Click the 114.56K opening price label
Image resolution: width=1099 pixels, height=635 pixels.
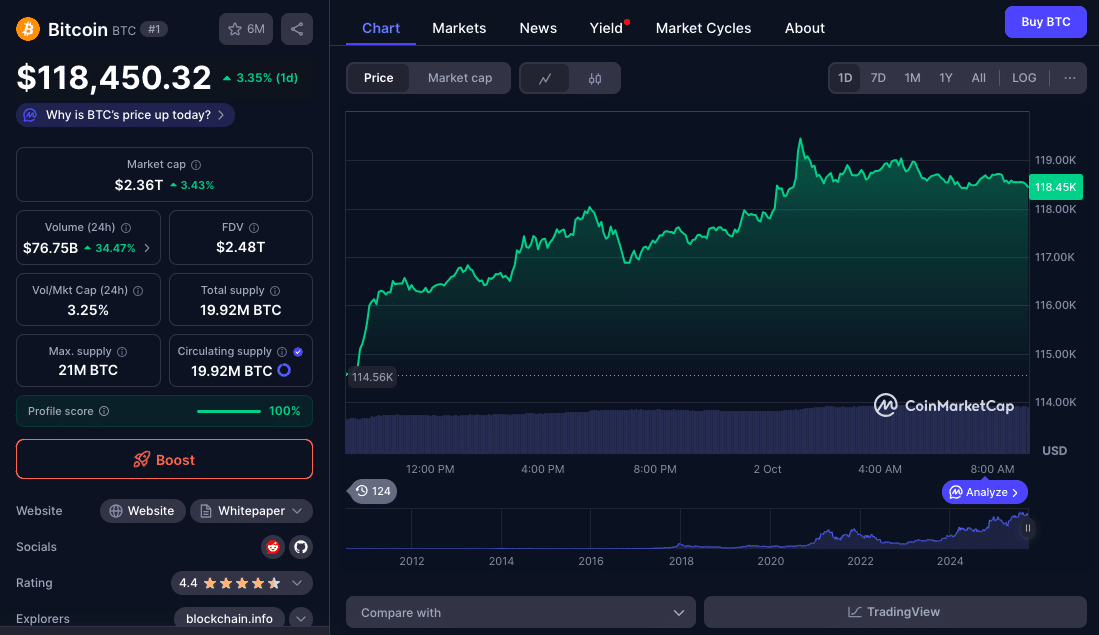point(372,377)
